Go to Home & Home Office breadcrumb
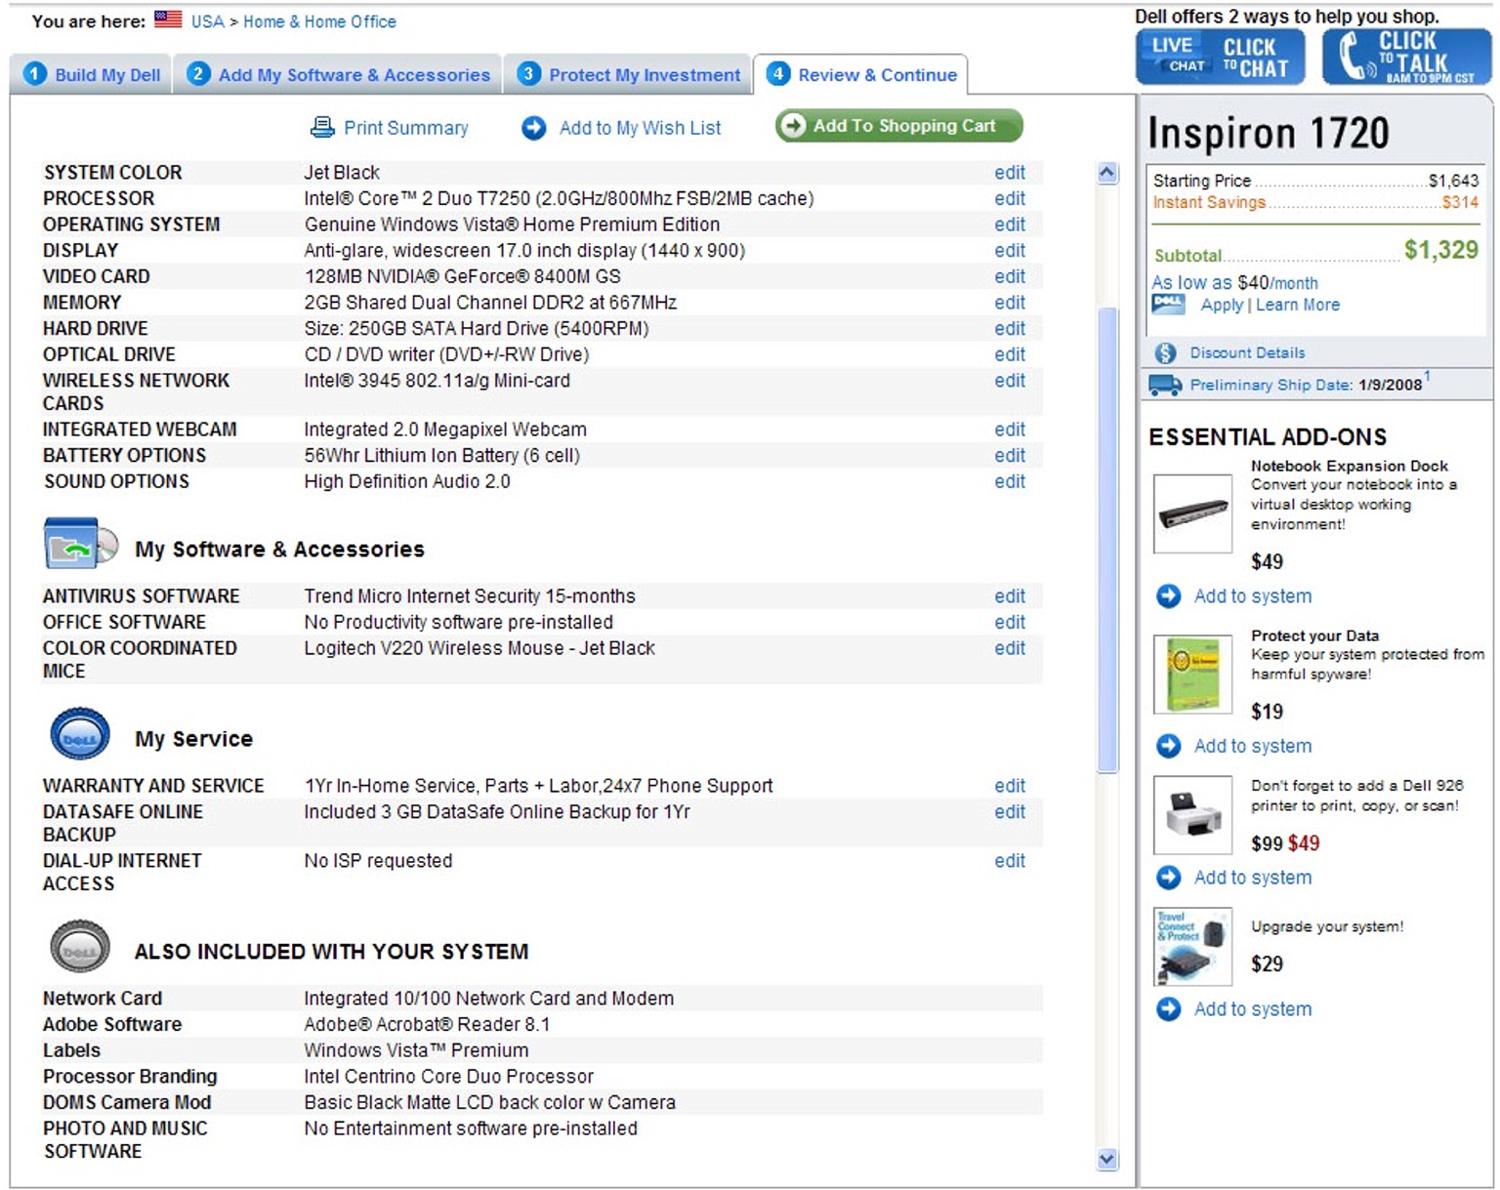The height and width of the screenshot is (1190, 1500). (320, 21)
